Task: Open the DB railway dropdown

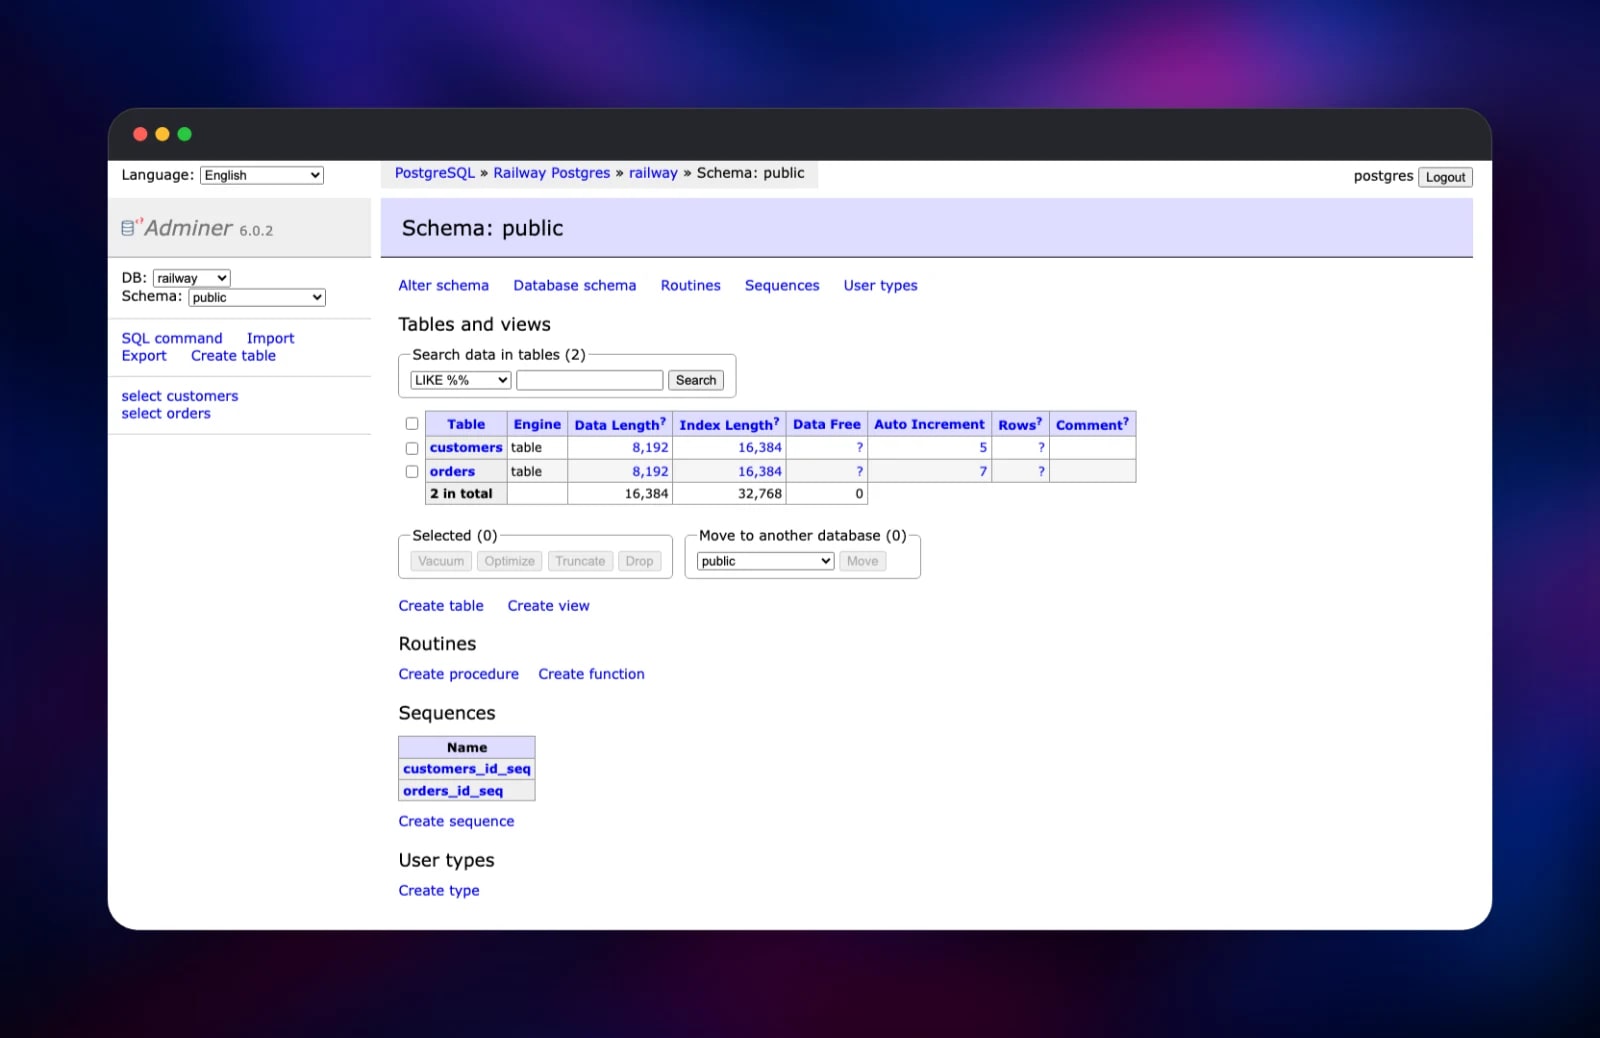Action: [192, 278]
